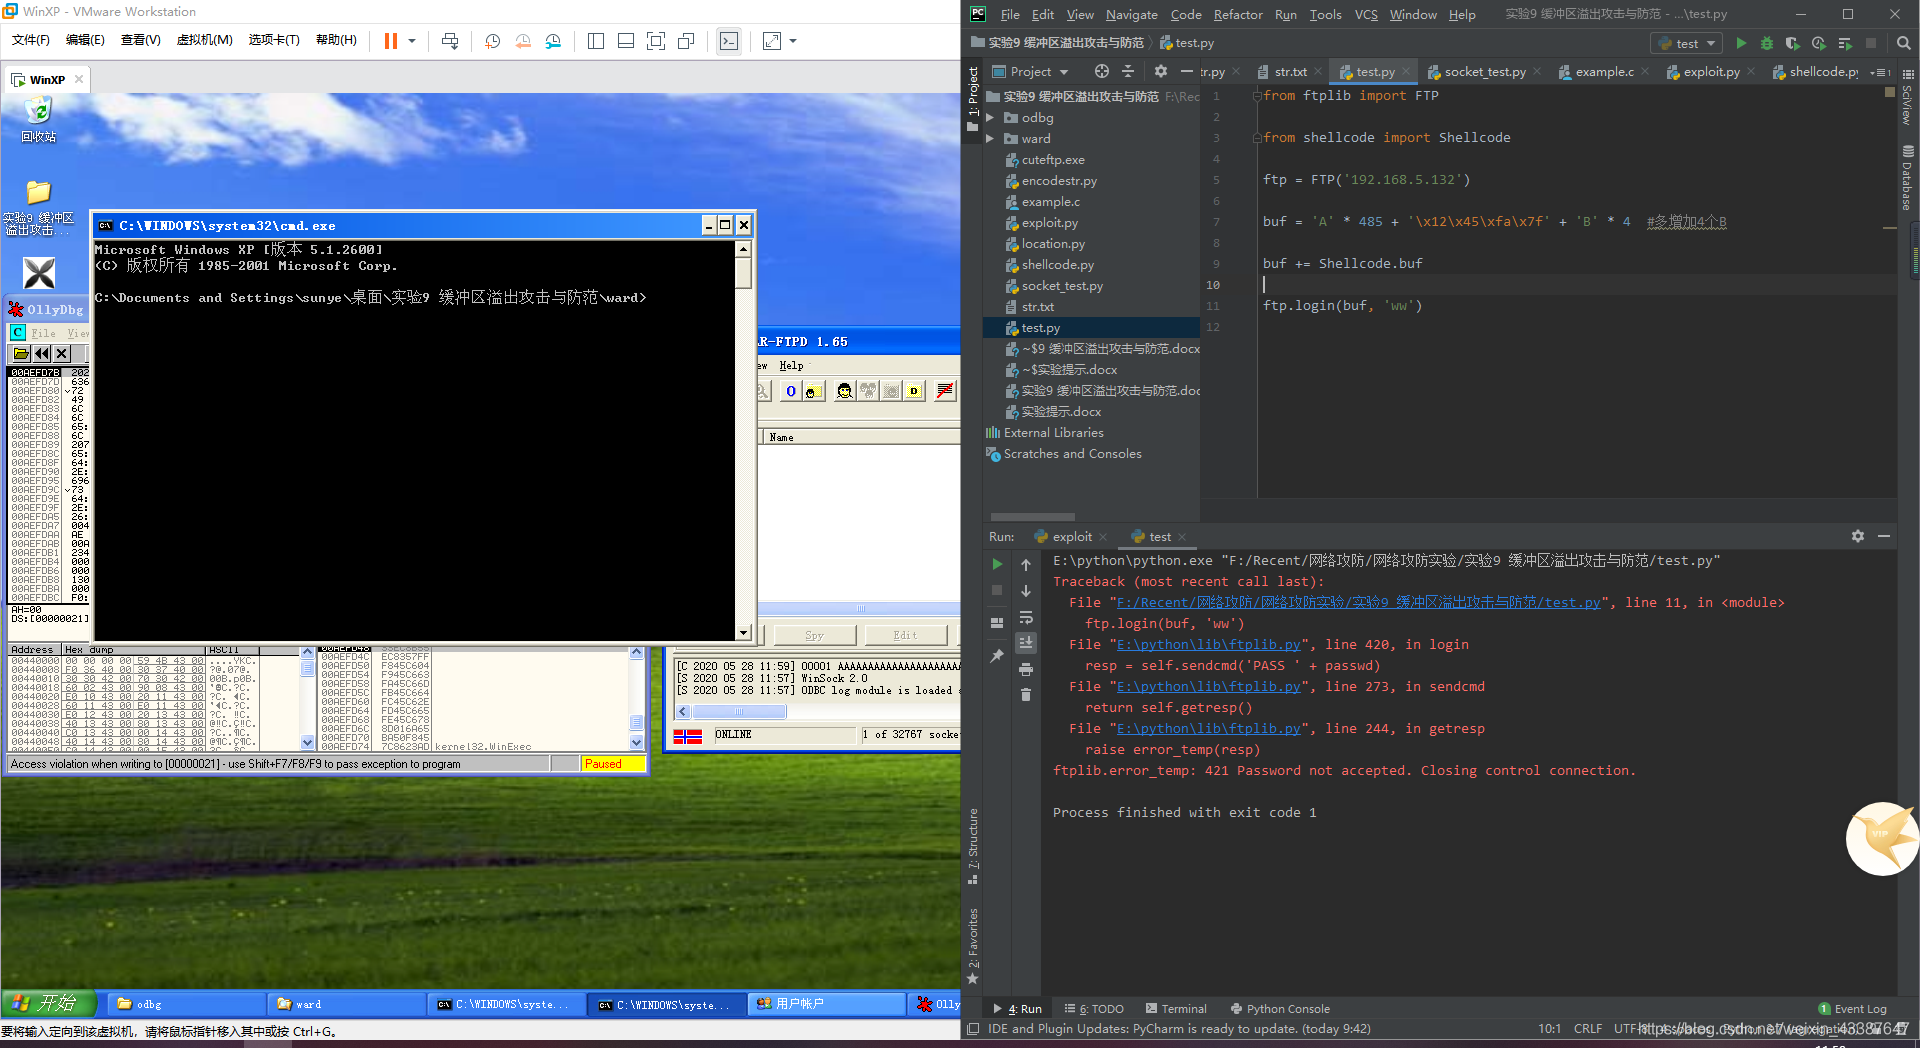Run the test configuration in PyCharm
This screenshot has width=1920, height=1048.
pos(1741,43)
